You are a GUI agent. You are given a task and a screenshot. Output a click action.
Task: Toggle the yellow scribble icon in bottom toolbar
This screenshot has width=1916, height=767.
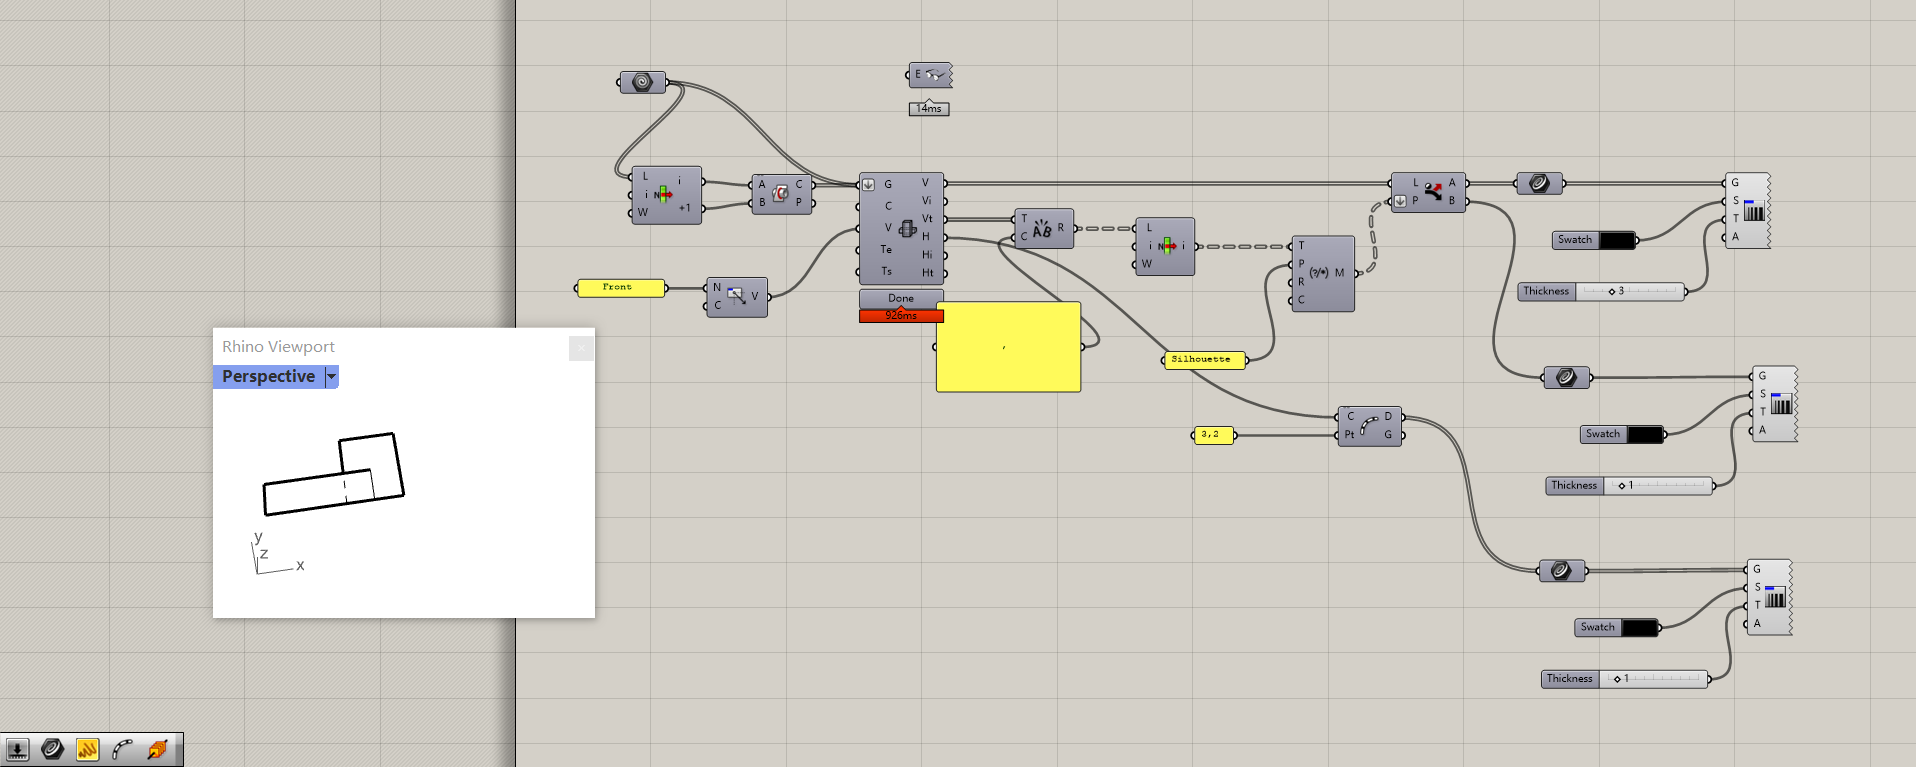point(88,749)
